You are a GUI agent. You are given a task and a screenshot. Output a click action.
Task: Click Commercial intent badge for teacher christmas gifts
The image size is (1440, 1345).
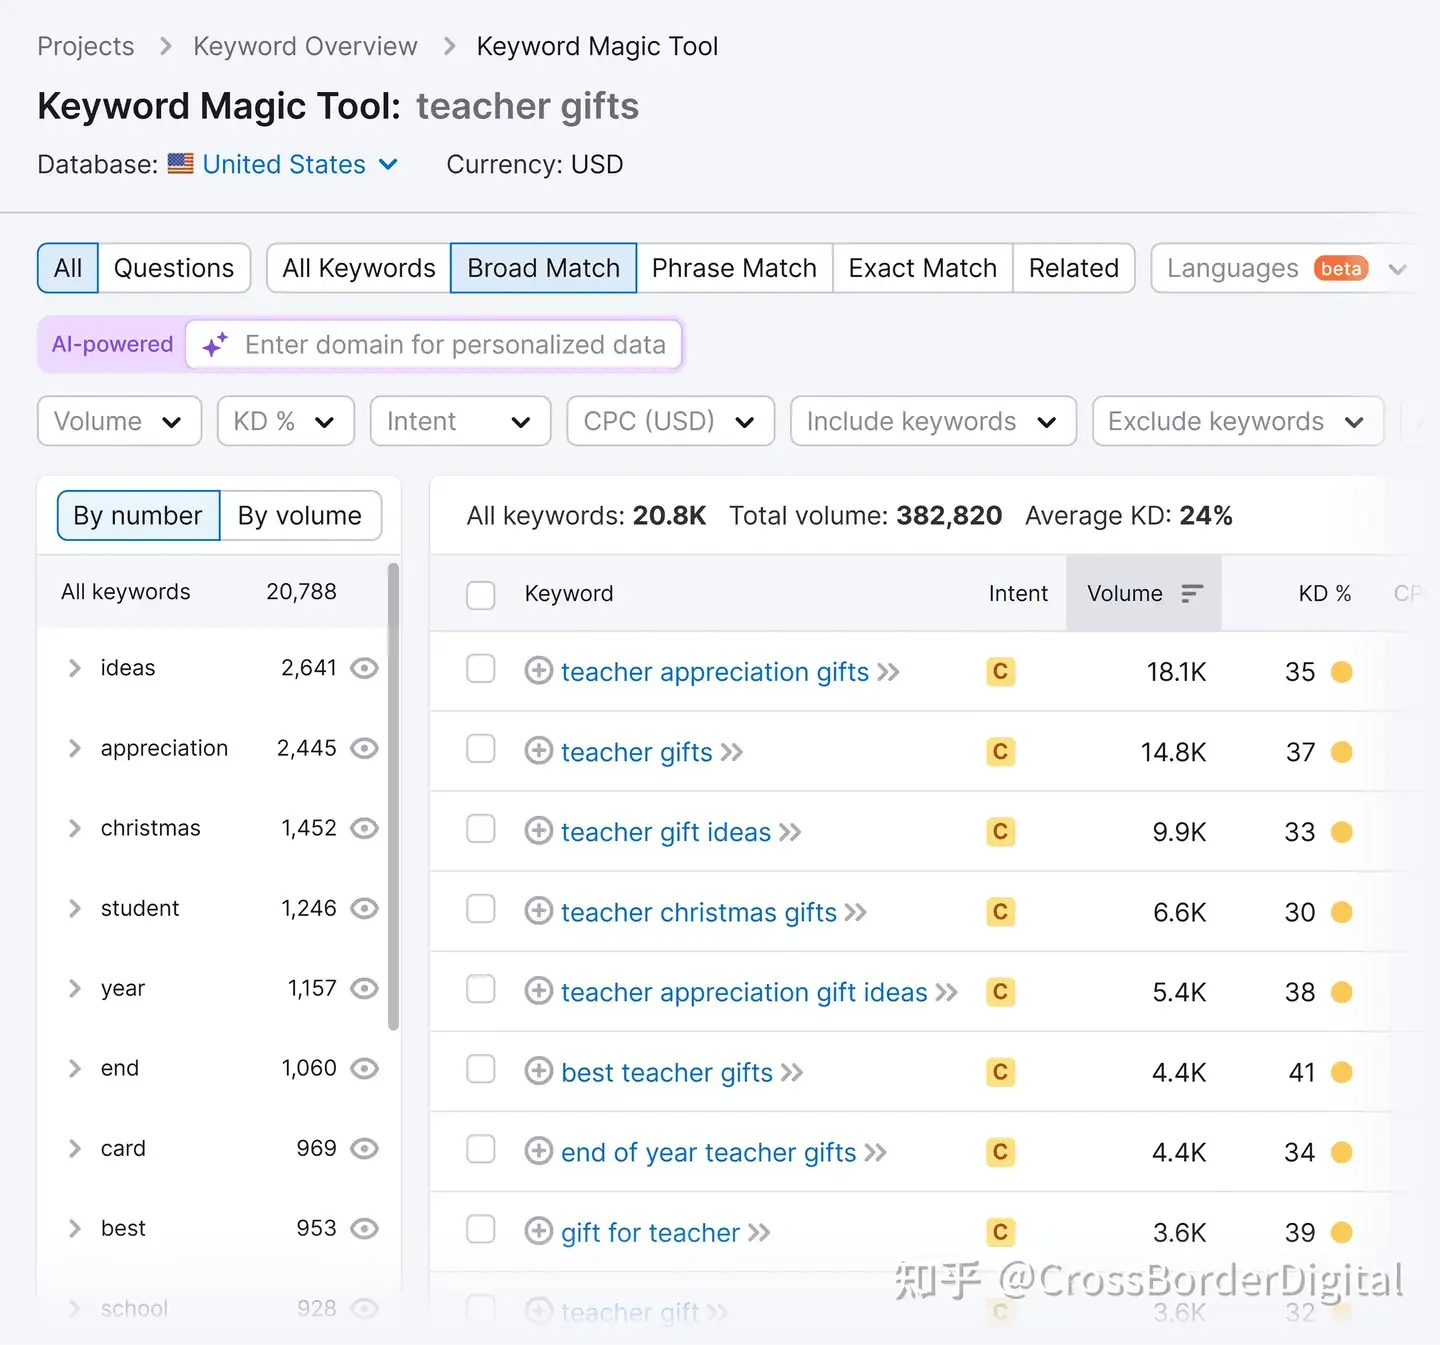pyautogui.click(x=1000, y=912)
